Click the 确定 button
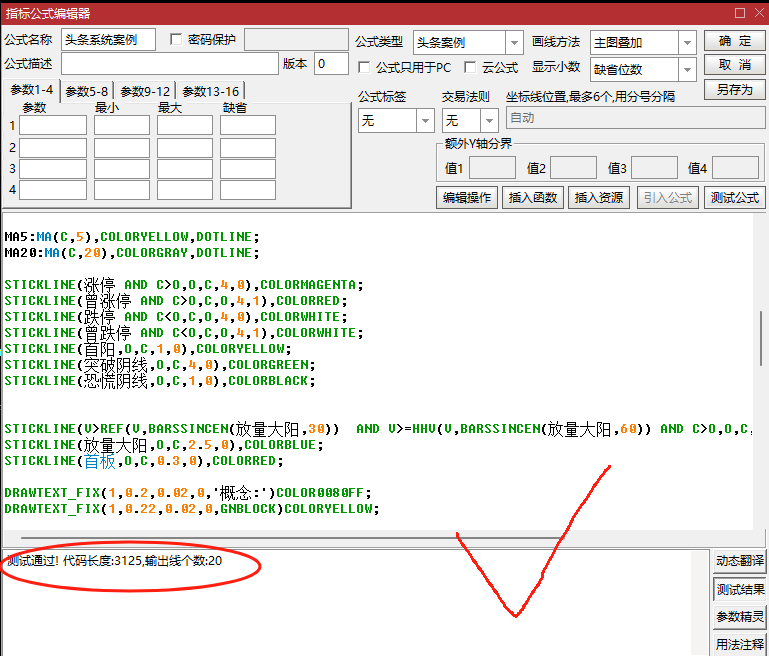769x656 pixels. pyautogui.click(x=734, y=41)
